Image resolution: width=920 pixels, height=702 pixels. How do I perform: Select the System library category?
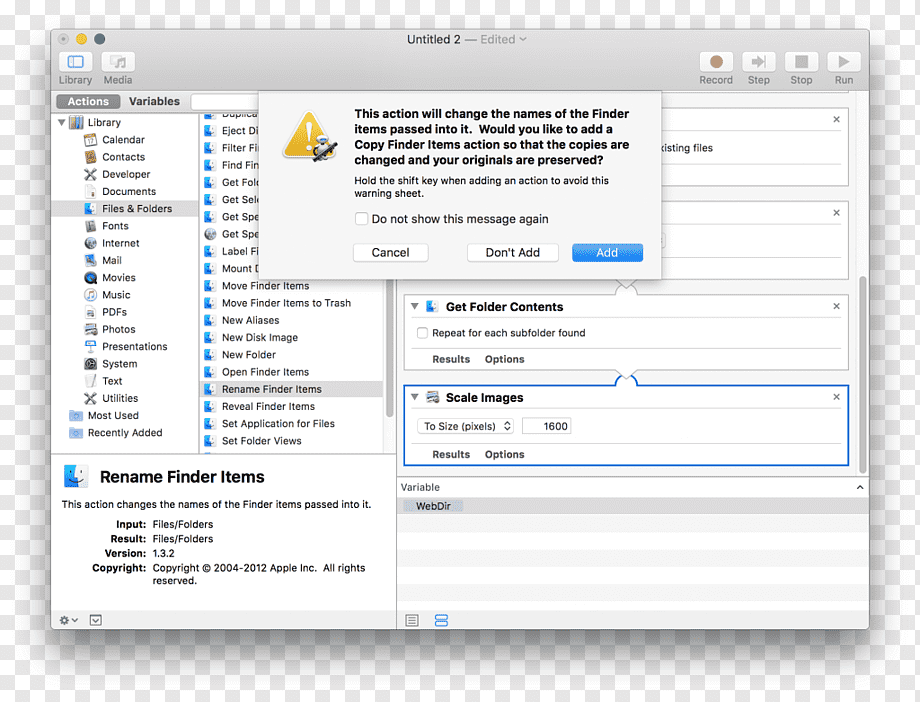point(119,363)
